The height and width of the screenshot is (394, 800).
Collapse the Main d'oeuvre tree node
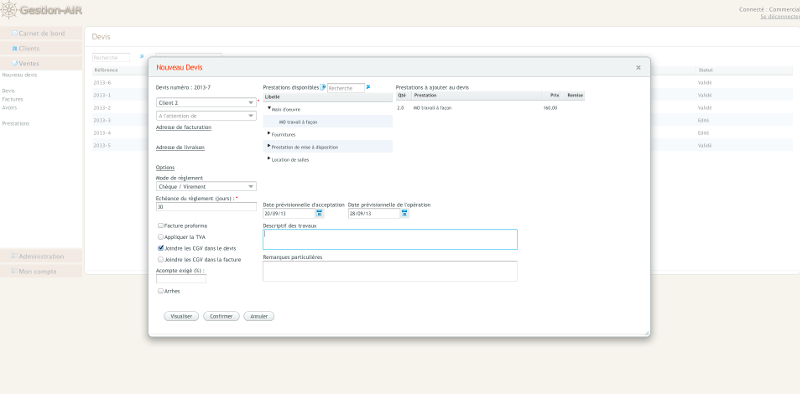tap(269, 108)
